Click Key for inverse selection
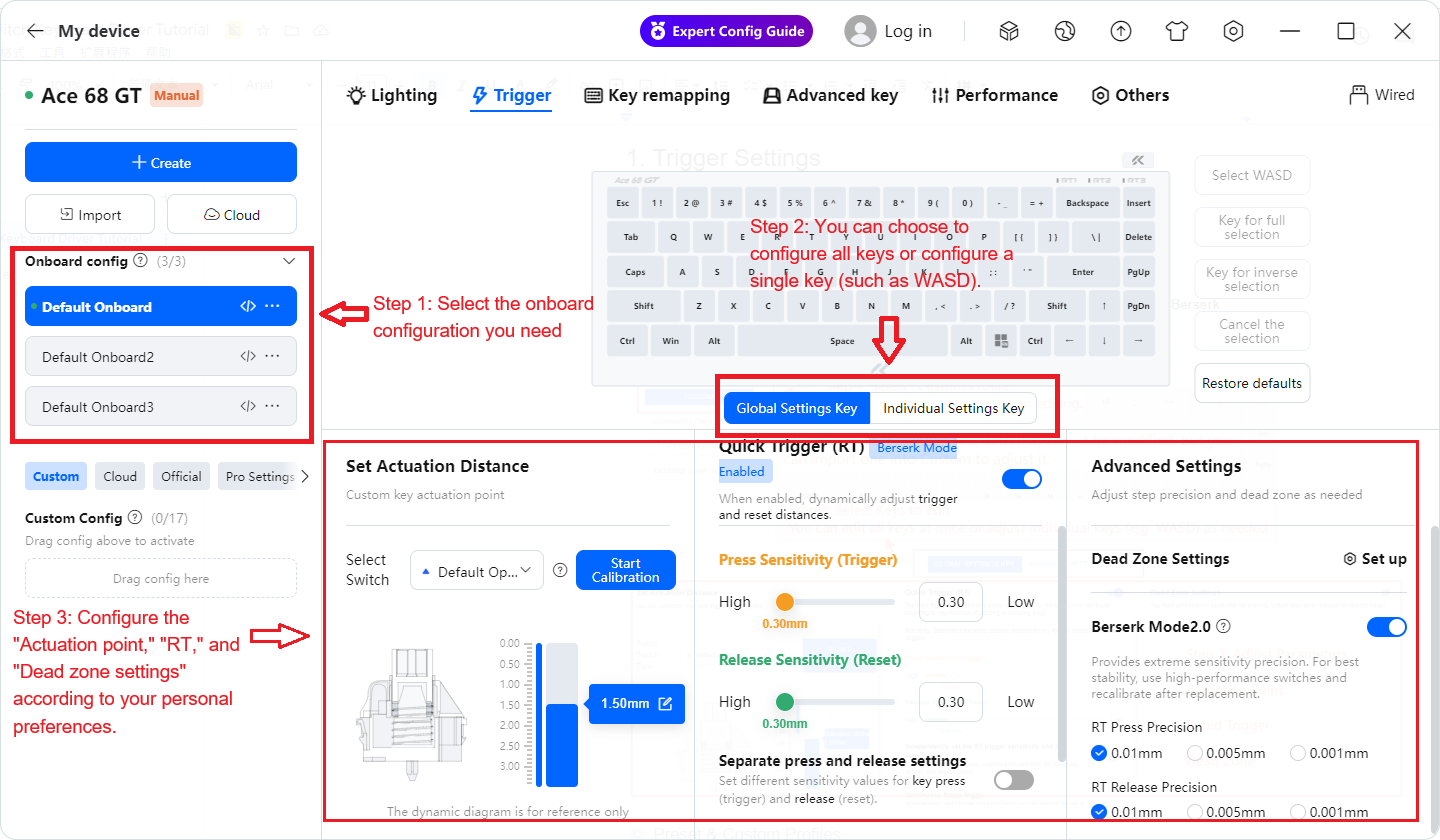 coord(1252,279)
